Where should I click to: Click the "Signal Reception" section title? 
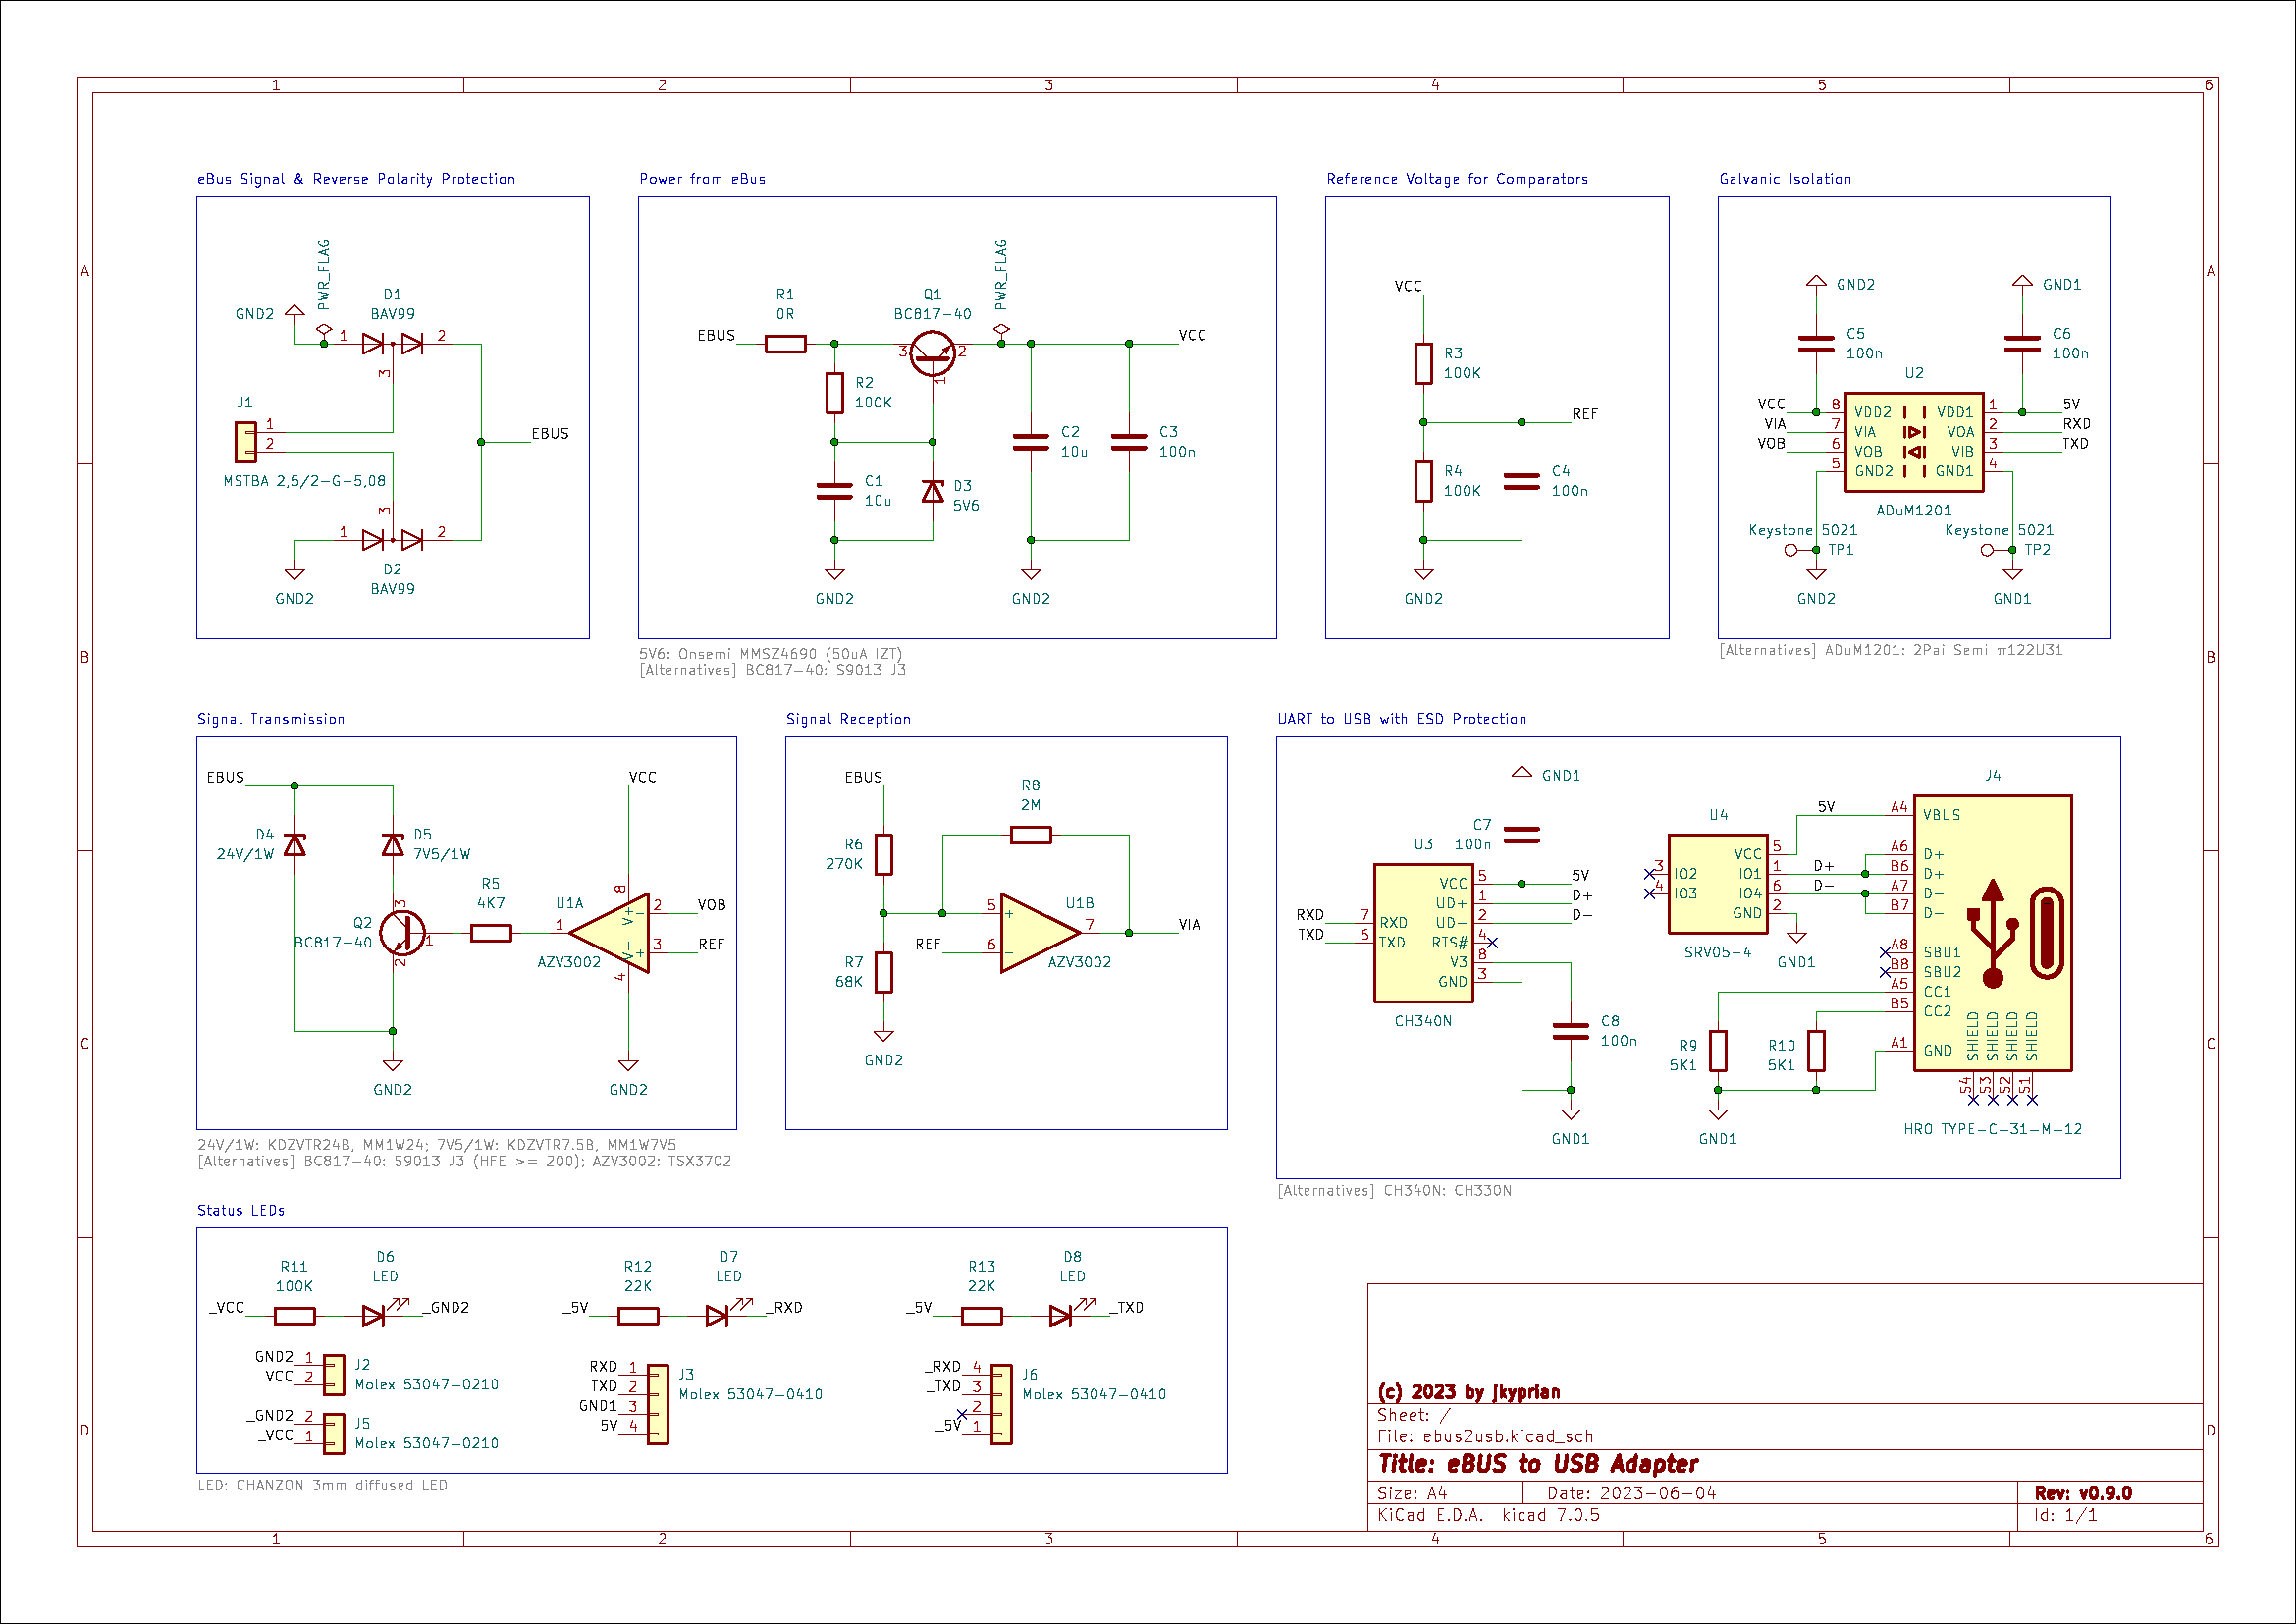point(848,719)
